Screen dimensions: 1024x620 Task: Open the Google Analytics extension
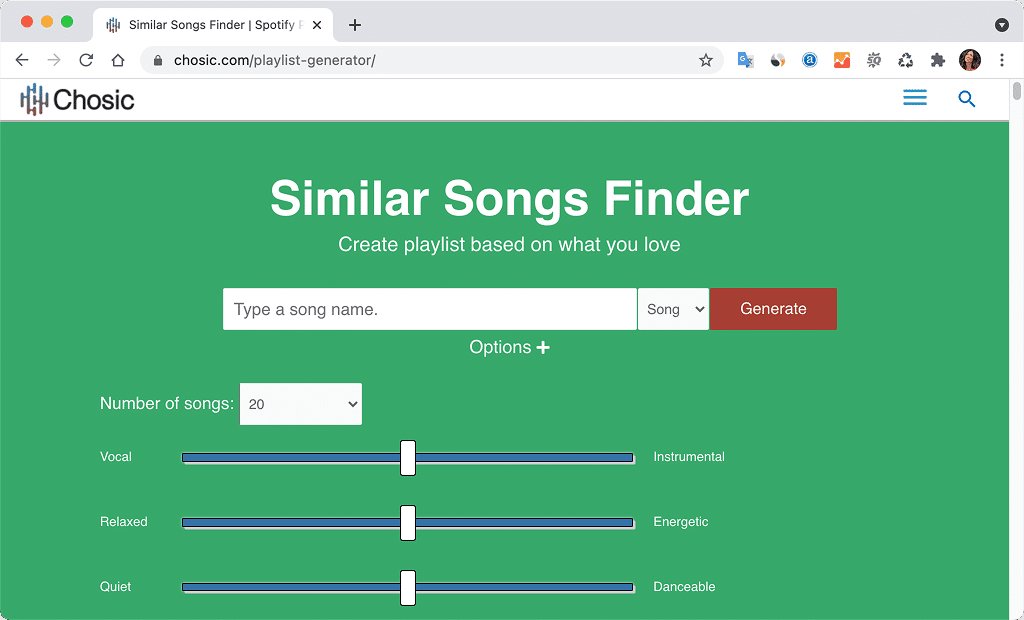[841, 60]
